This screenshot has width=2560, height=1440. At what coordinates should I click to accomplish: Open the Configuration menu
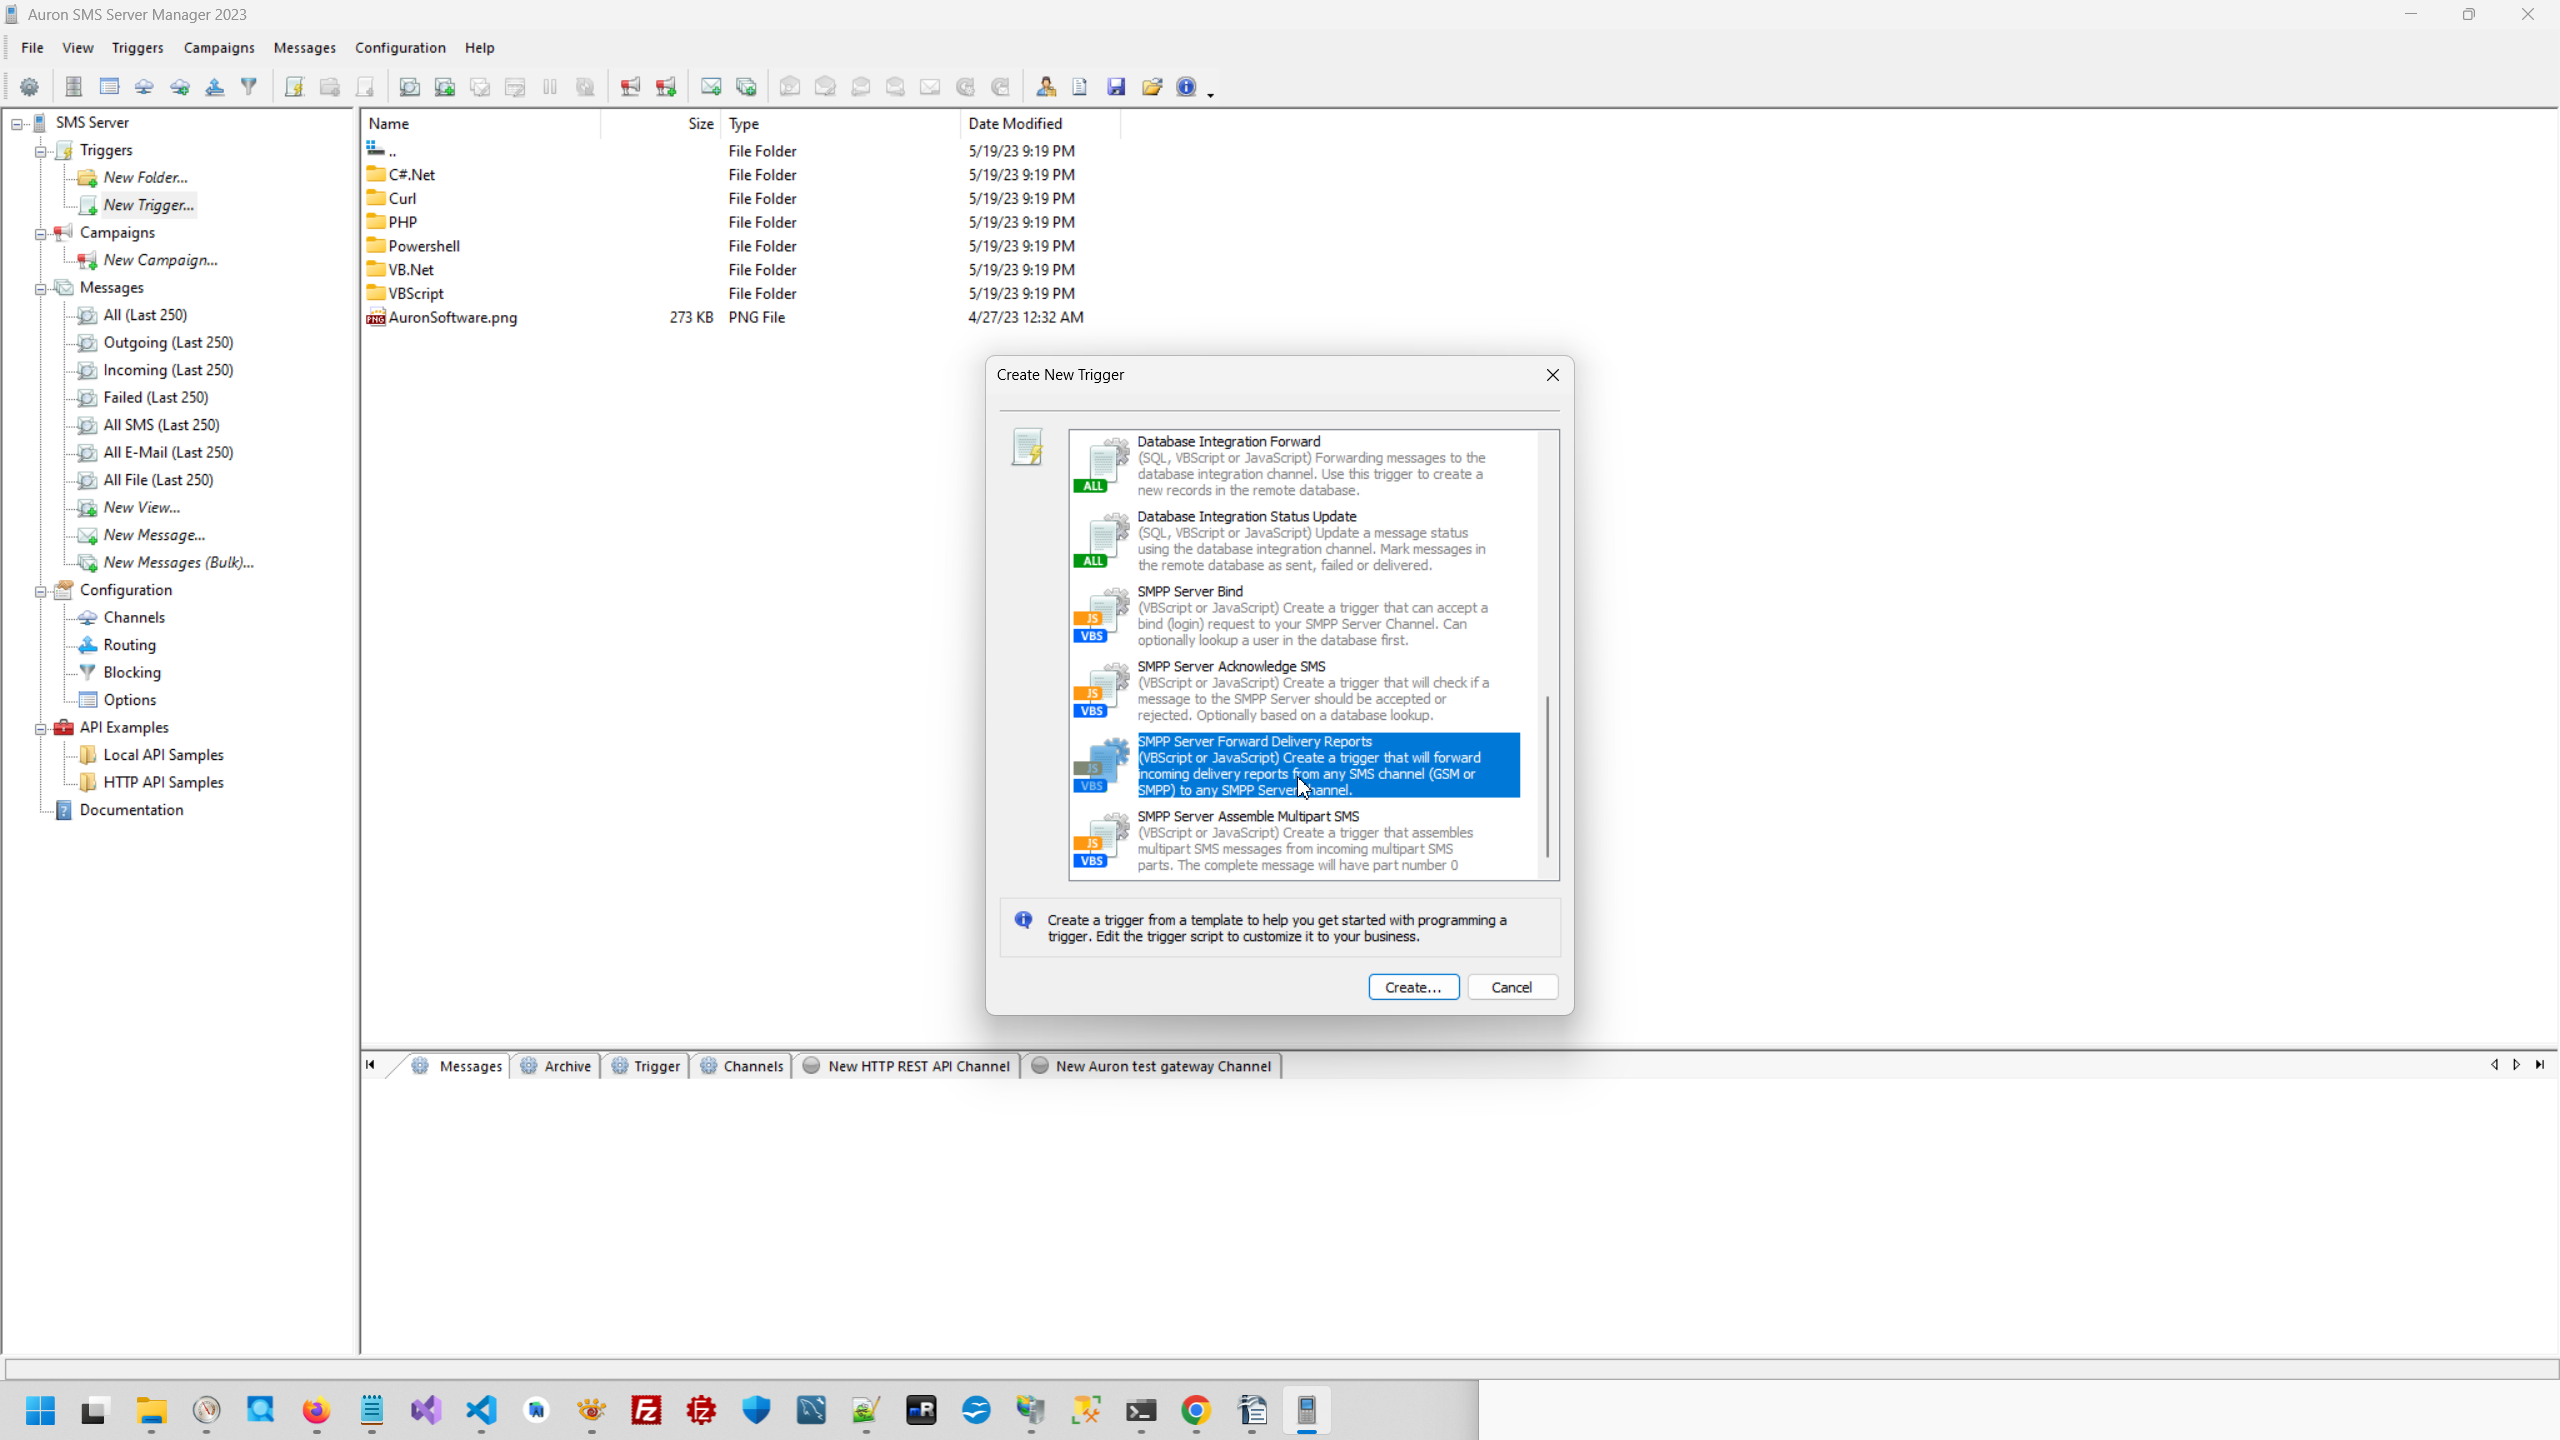click(400, 48)
